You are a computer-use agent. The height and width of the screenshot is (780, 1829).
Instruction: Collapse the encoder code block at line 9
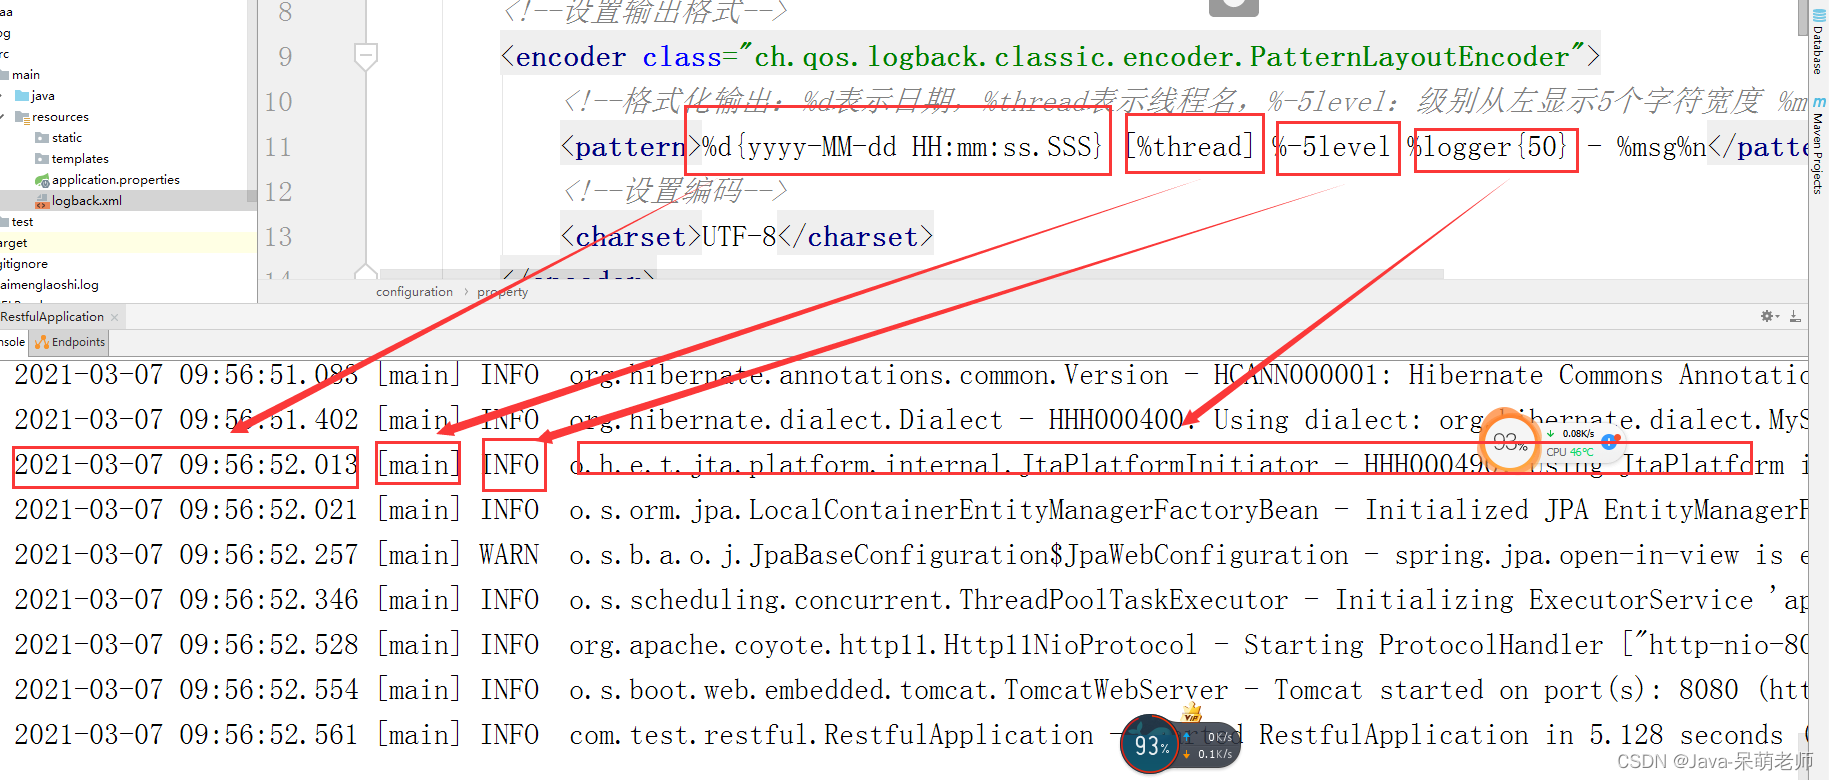(x=366, y=55)
